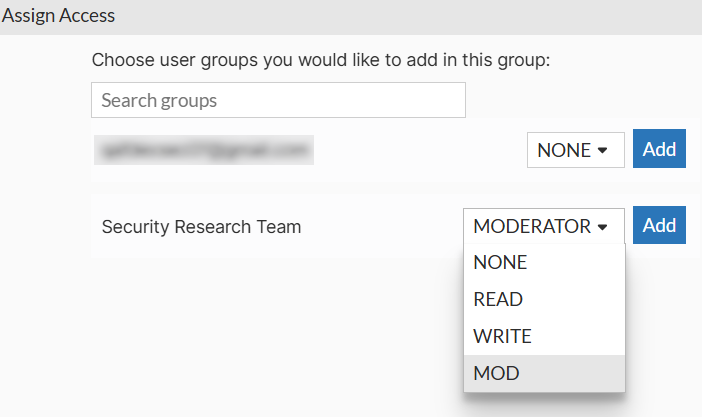
Task: Open the NONE access level dropdown
Action: tap(575, 150)
